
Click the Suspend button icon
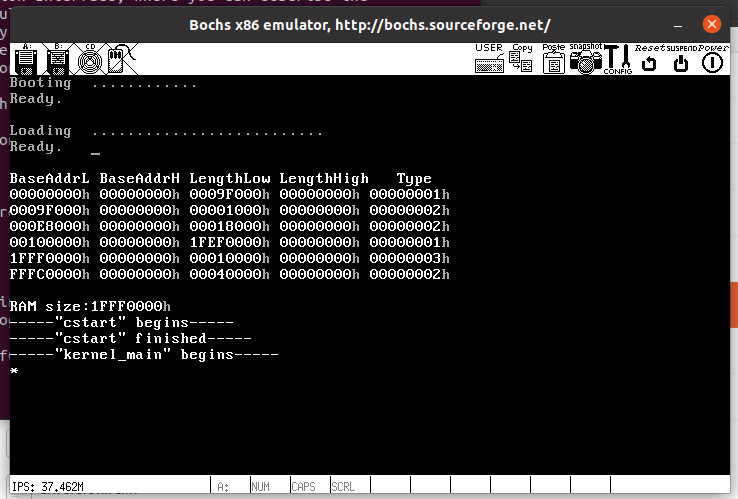pyautogui.click(x=681, y=58)
